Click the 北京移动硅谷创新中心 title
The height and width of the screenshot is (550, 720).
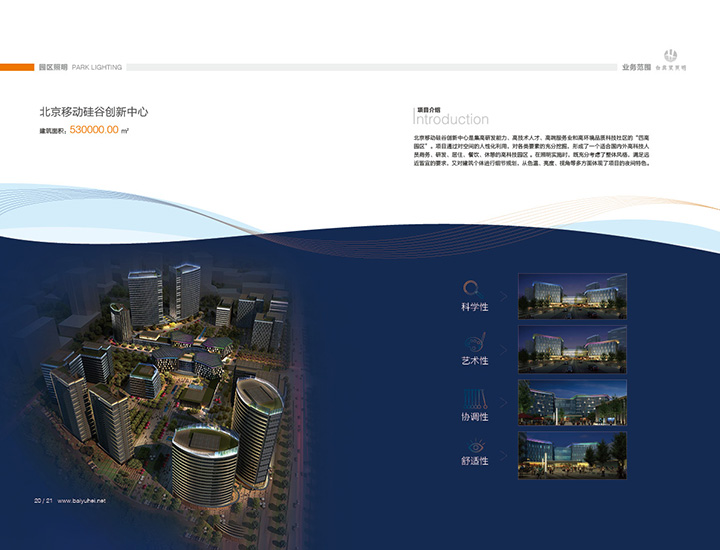[x=94, y=112]
